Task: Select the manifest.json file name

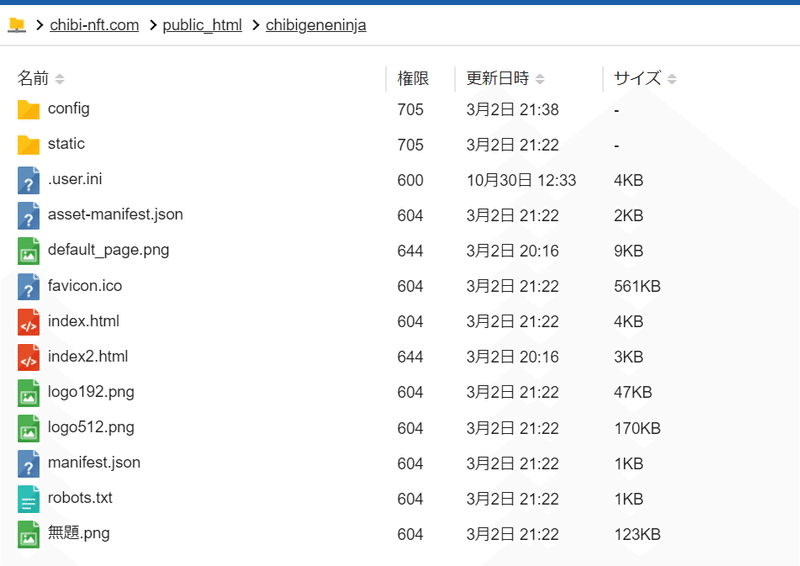Action: (94, 462)
